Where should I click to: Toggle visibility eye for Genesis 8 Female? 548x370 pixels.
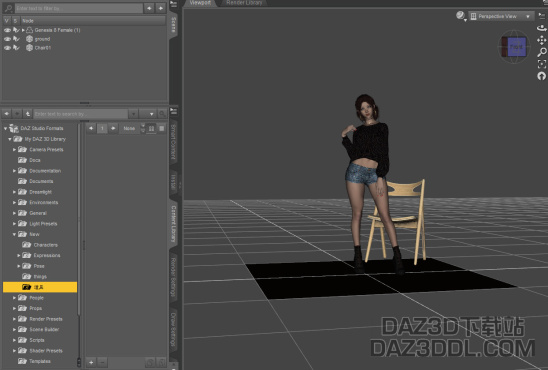coord(7,30)
